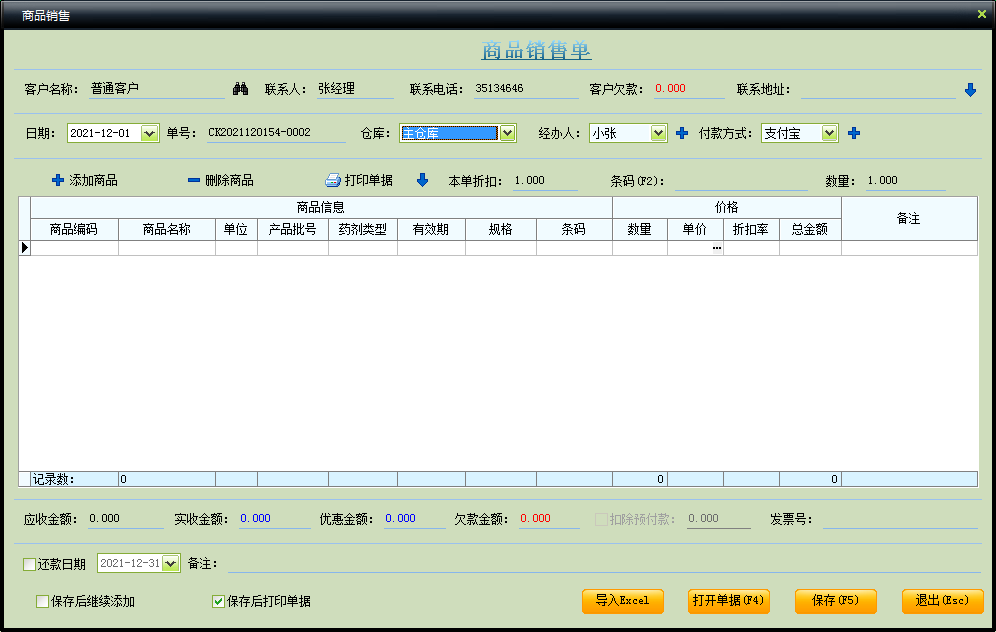Image resolution: width=996 pixels, height=632 pixels.
Task: Click the 商品信息 group header
Action: (x=321, y=208)
